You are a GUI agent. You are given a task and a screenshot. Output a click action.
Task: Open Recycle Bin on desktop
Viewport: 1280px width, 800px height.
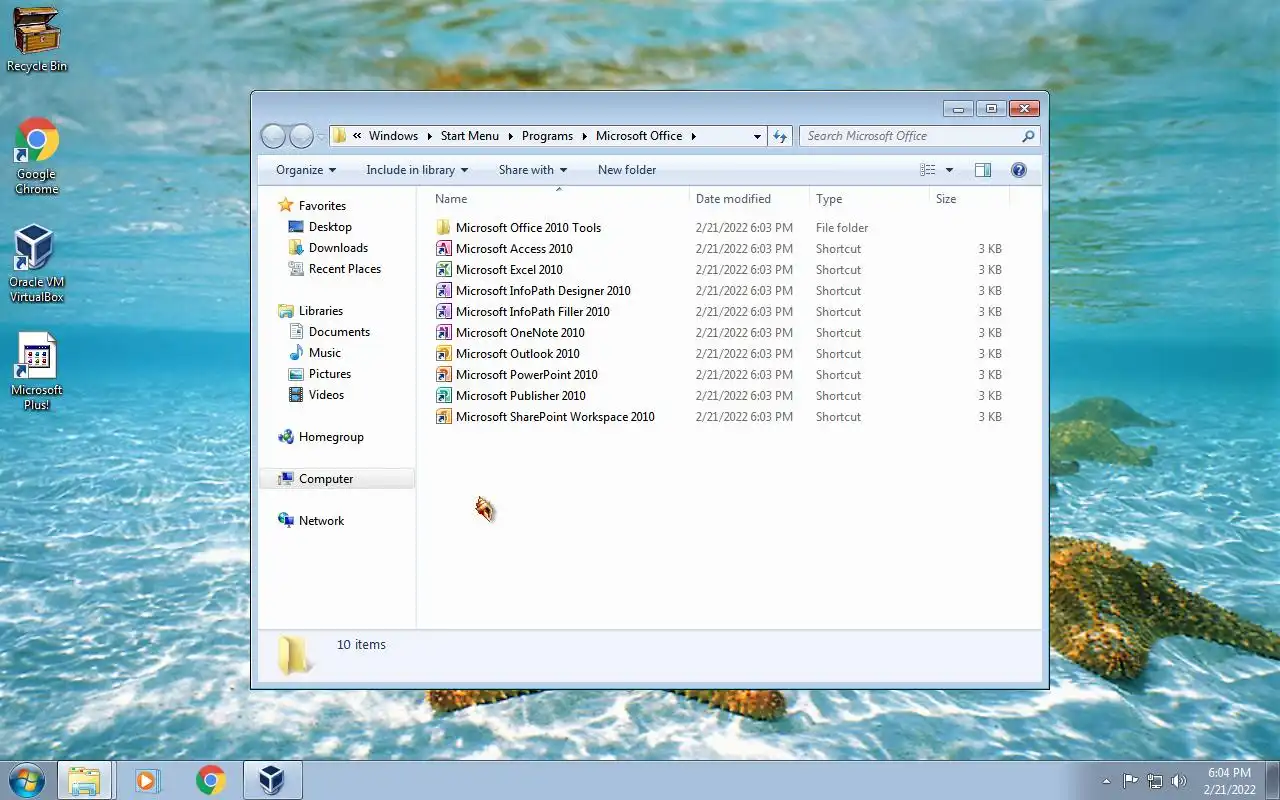point(37,40)
